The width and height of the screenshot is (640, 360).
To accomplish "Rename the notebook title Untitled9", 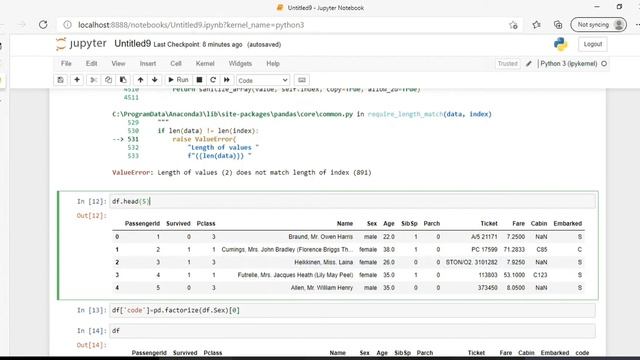I will coord(132,44).
